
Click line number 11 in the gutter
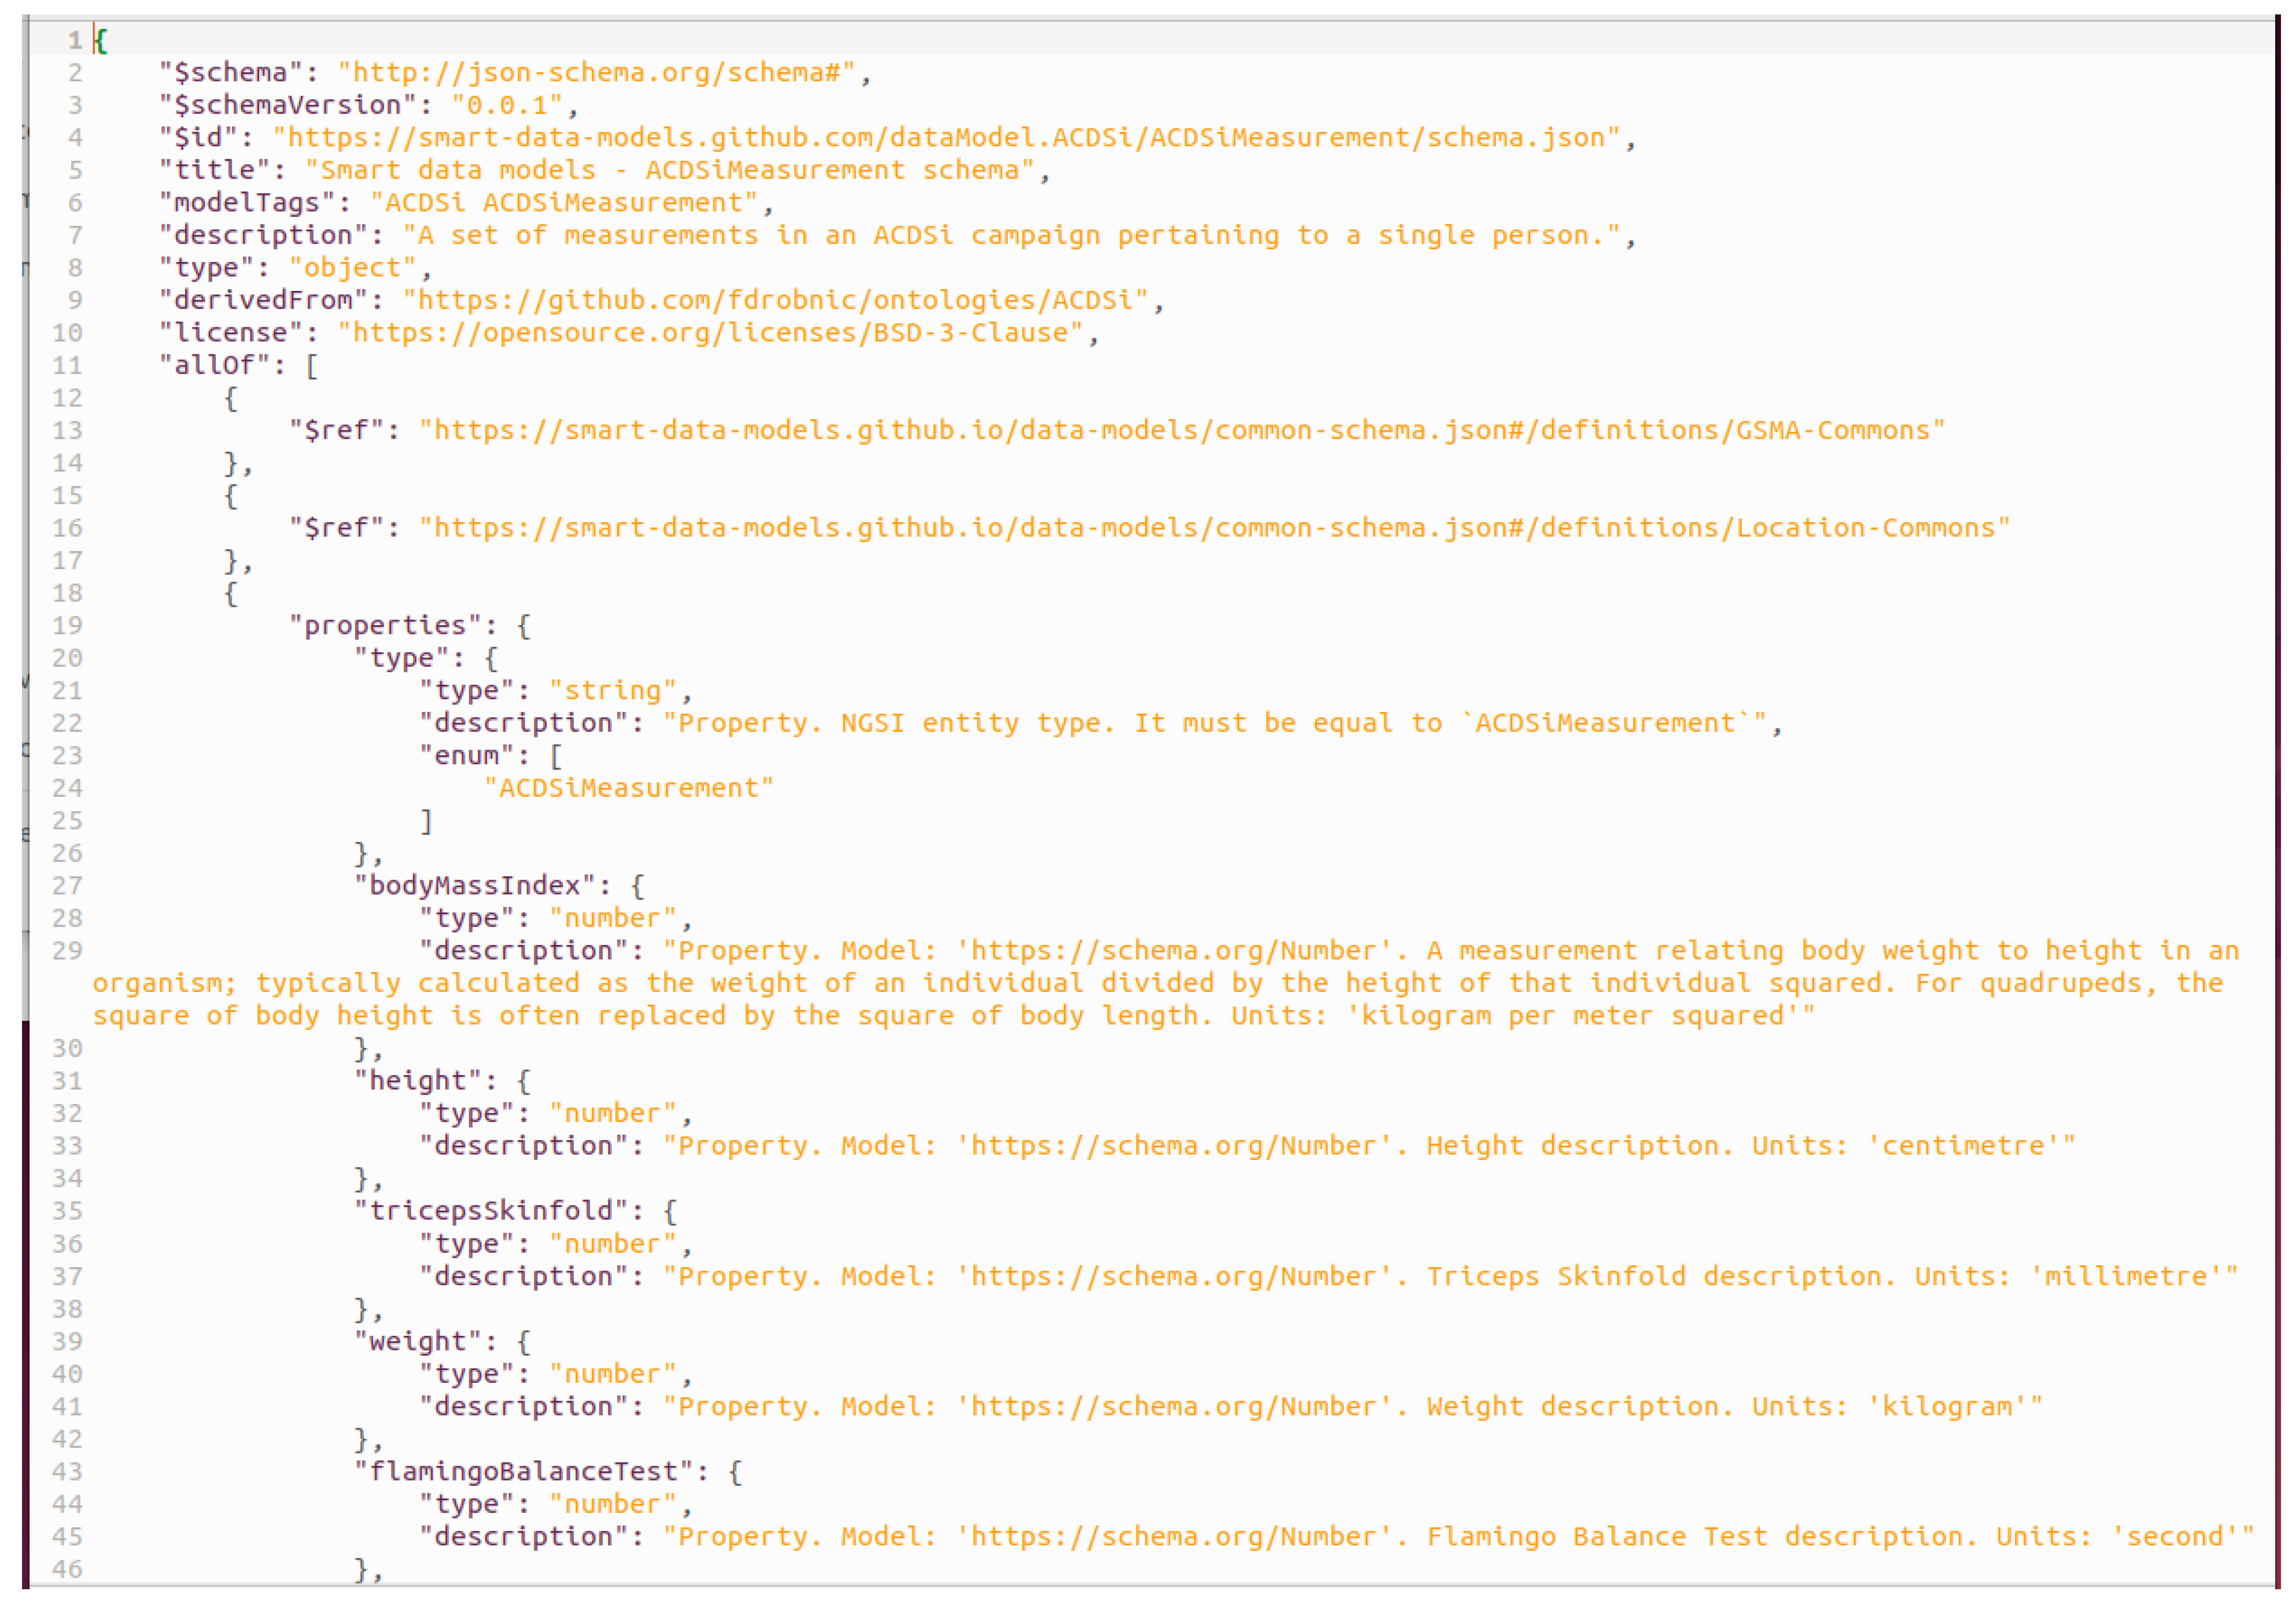66,366
